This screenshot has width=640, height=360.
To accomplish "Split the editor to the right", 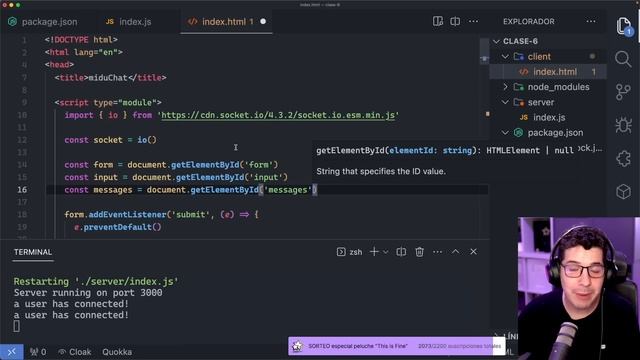I will tap(455, 21).
